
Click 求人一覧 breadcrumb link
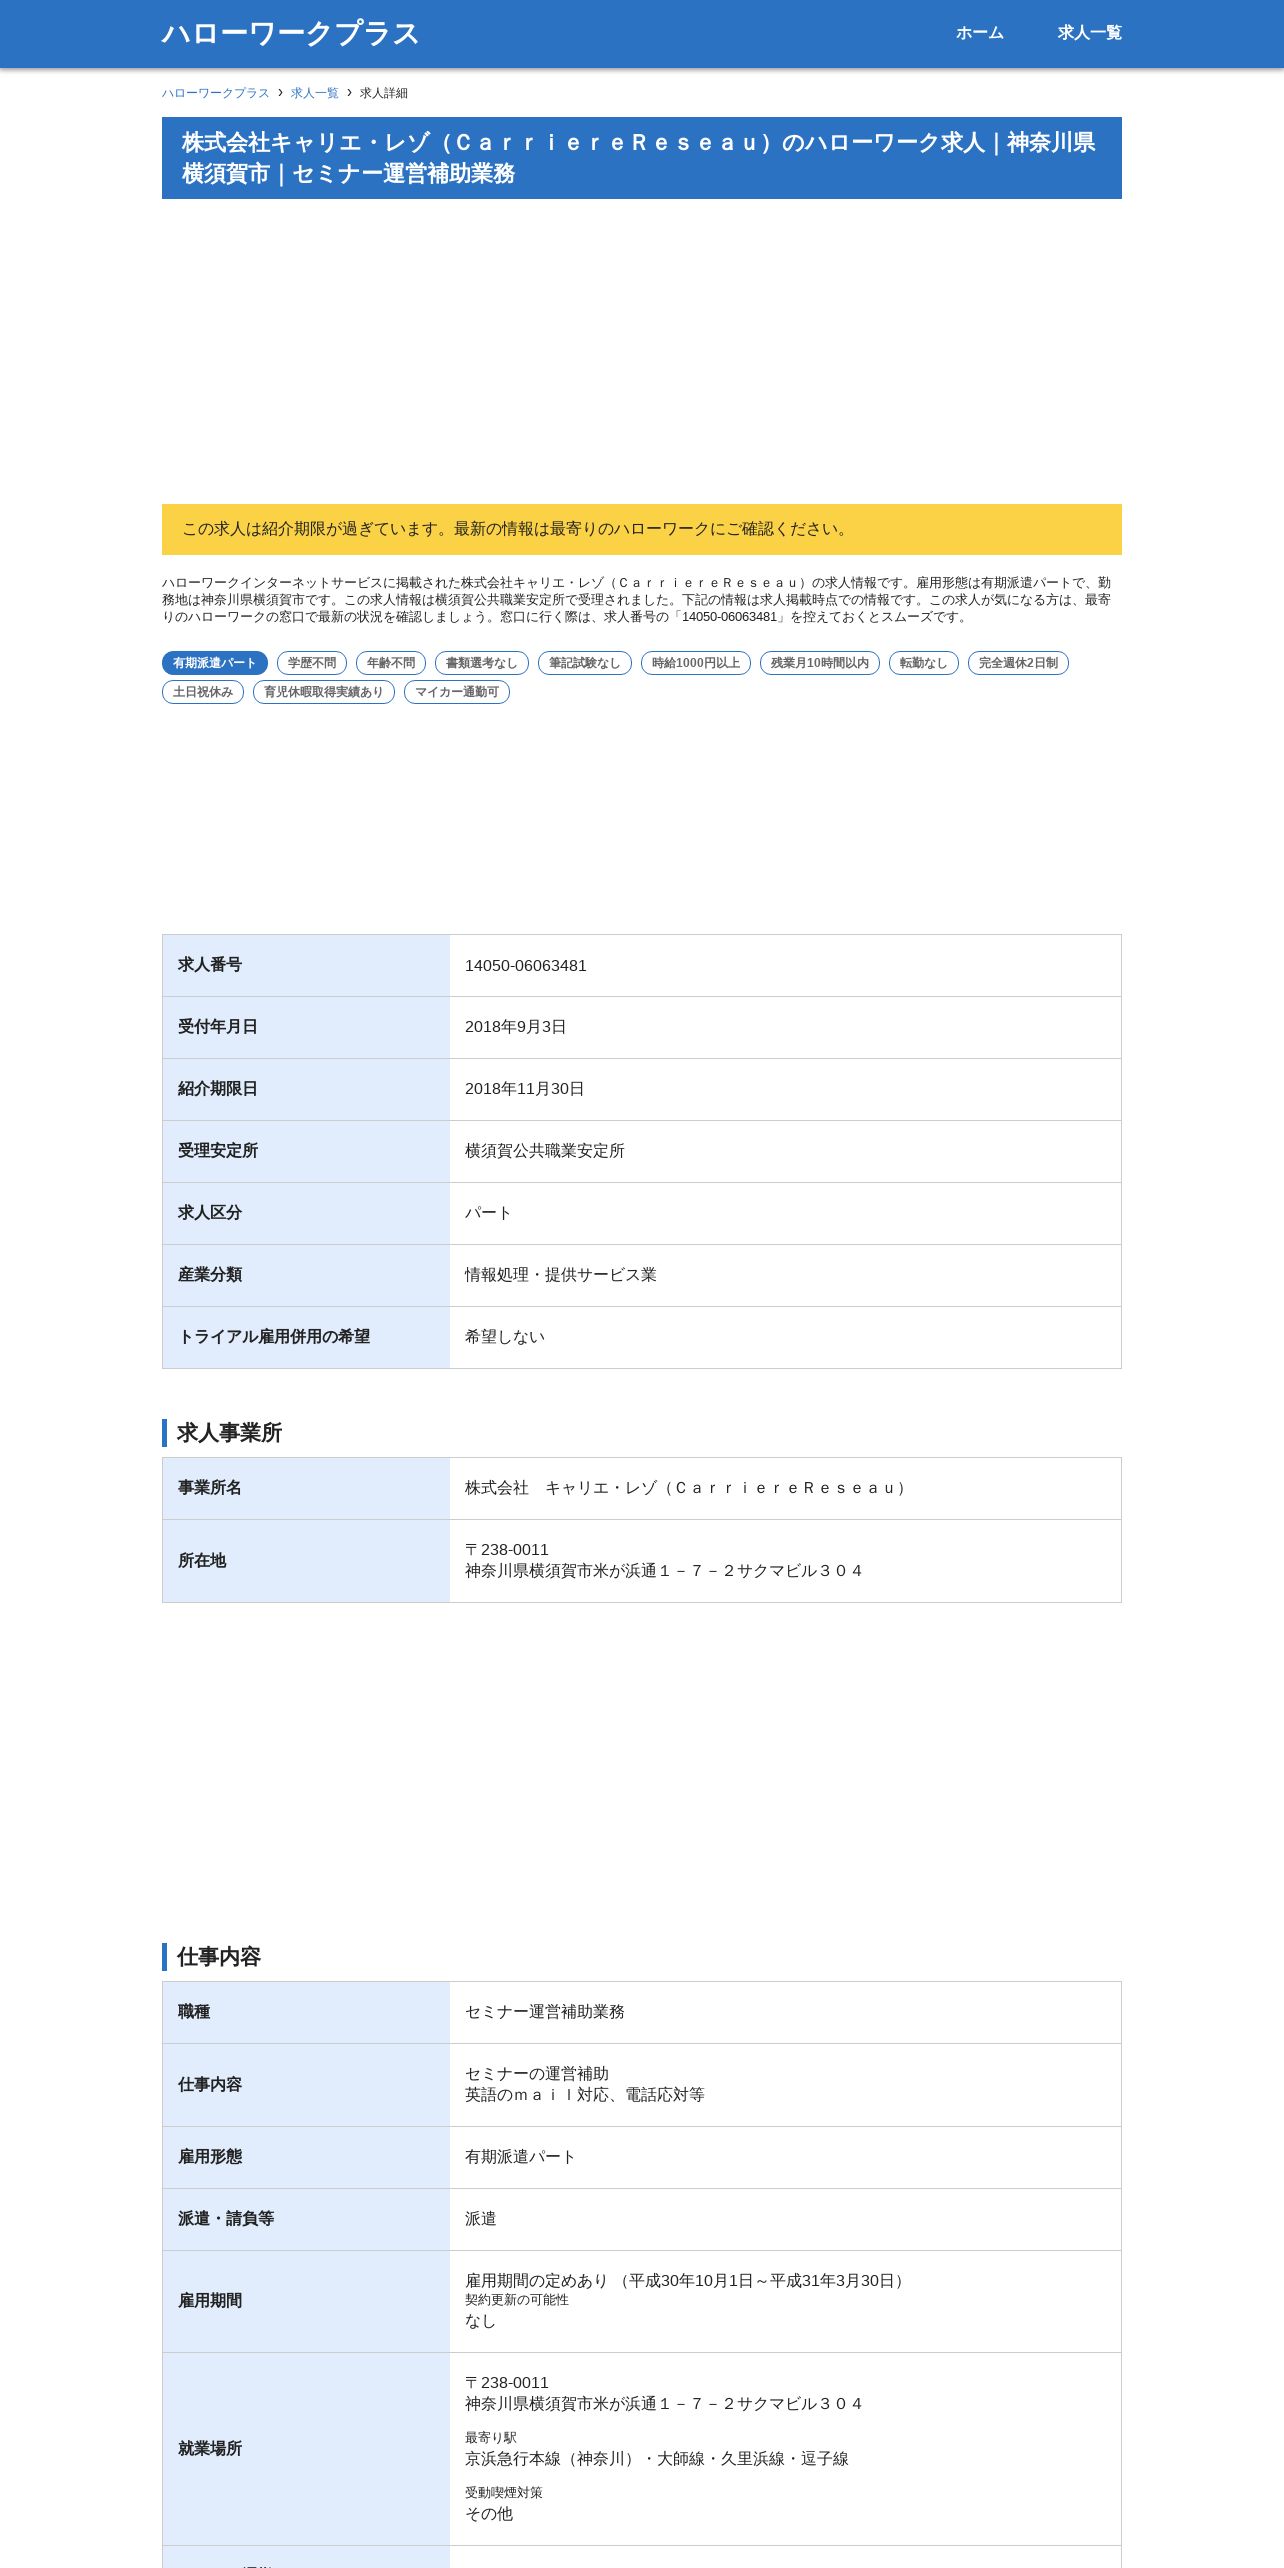coord(315,93)
